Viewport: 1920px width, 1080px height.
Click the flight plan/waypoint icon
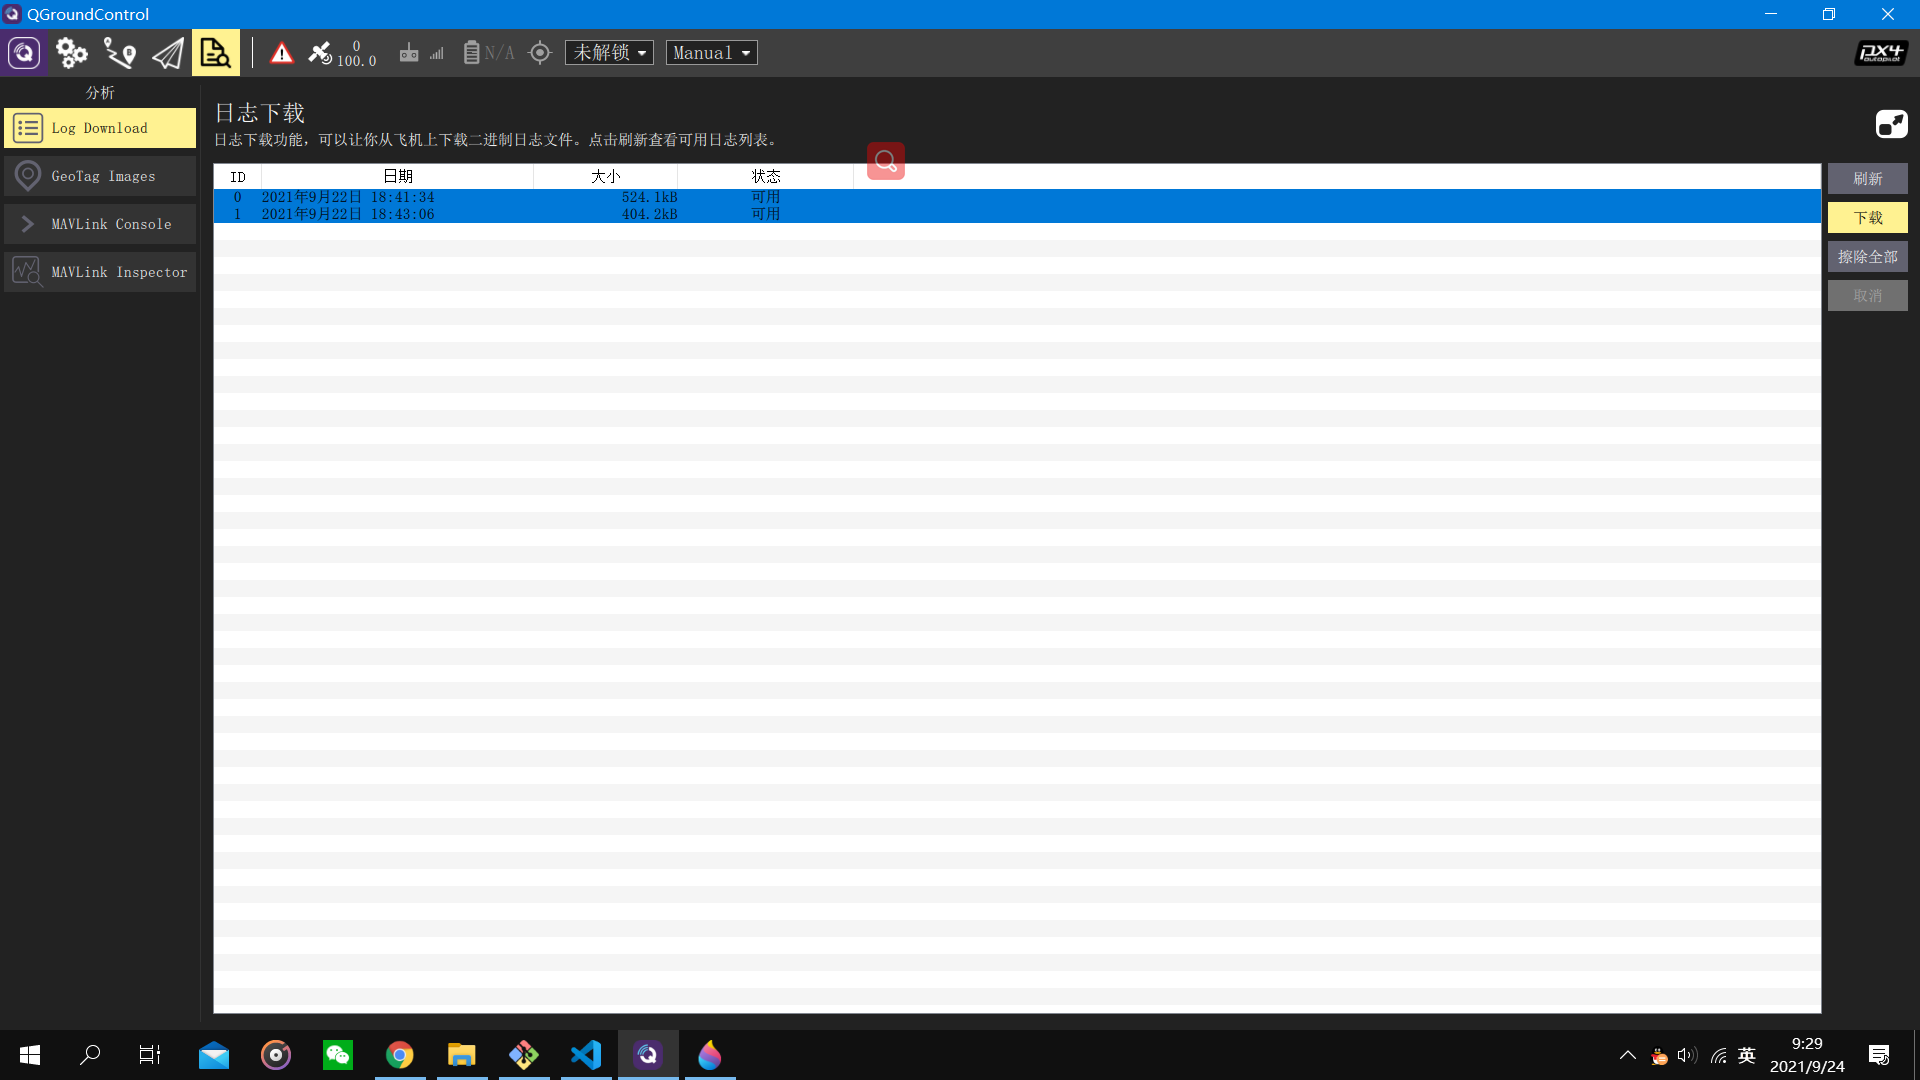[119, 53]
